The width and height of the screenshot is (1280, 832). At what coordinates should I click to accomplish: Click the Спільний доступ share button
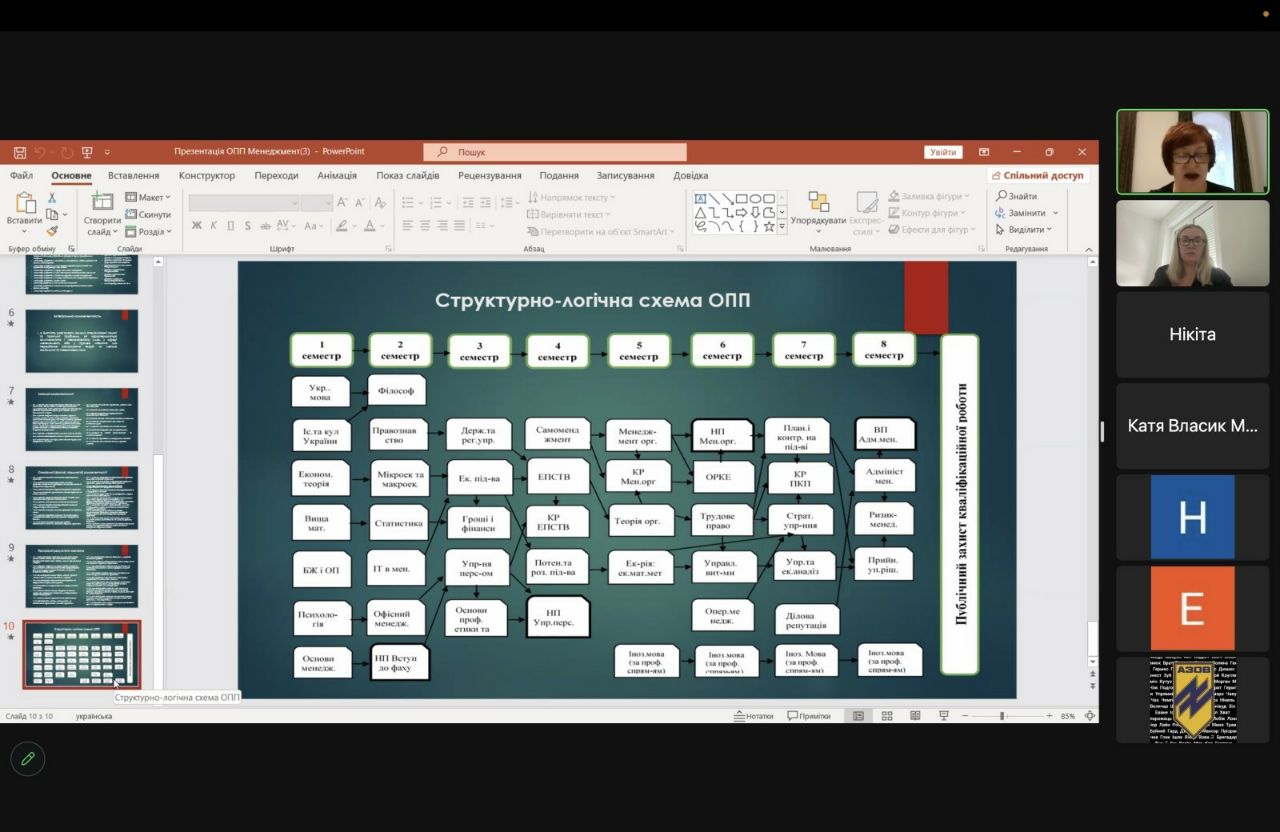1037,176
